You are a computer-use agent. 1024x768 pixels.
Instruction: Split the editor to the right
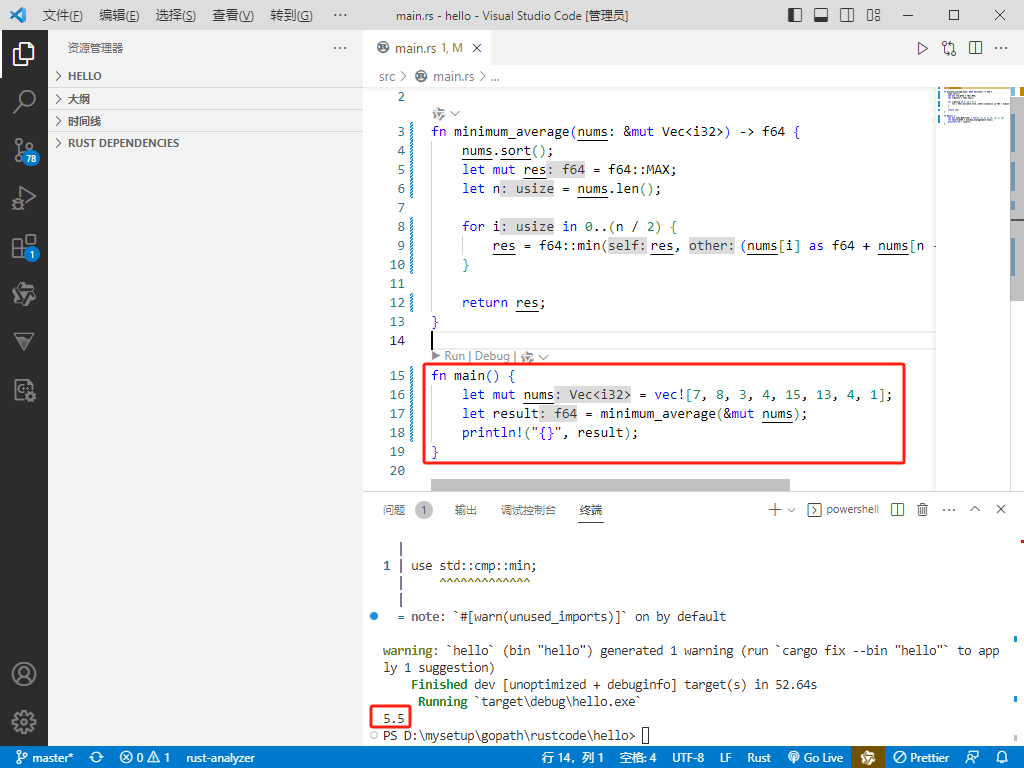[976, 48]
